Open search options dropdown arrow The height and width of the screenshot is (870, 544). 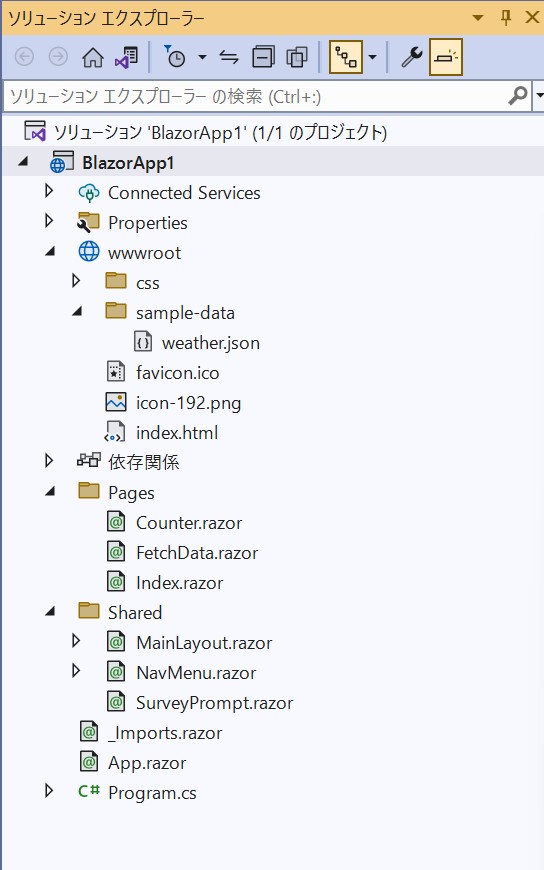coord(538,96)
